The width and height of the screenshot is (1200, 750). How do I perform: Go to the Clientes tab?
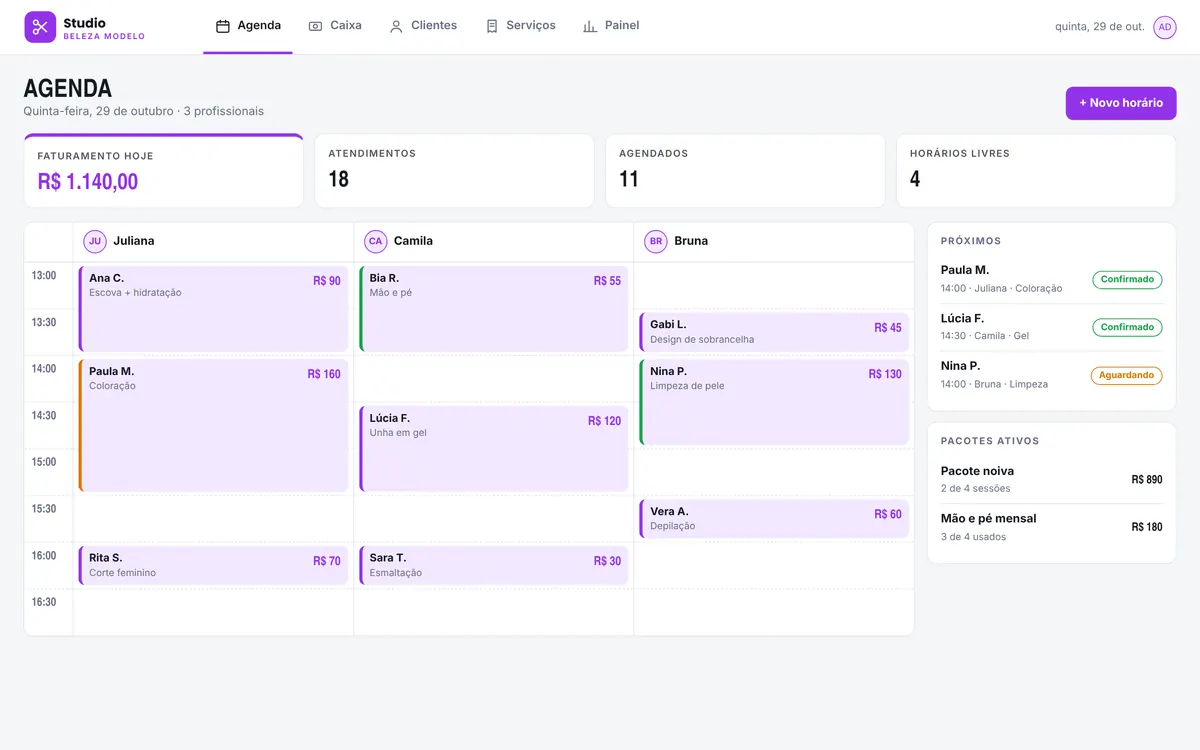pyautogui.click(x=423, y=26)
